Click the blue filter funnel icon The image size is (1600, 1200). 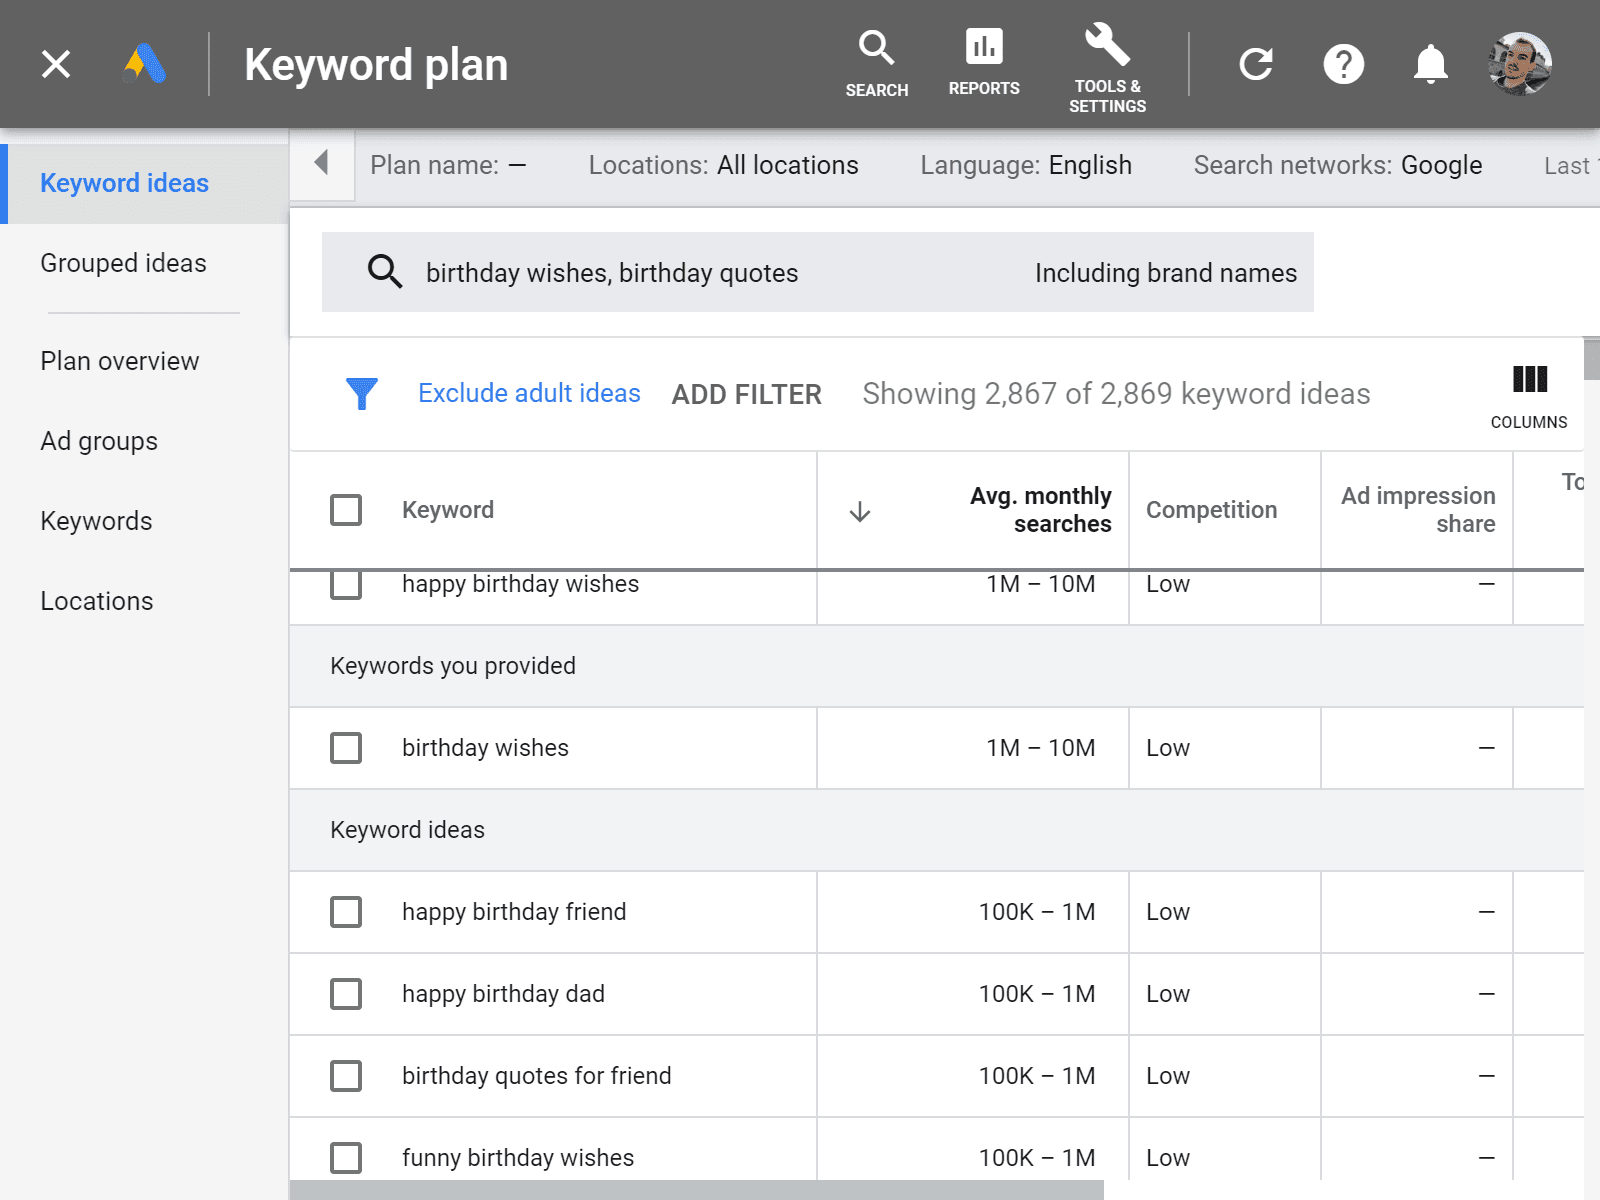(x=362, y=394)
